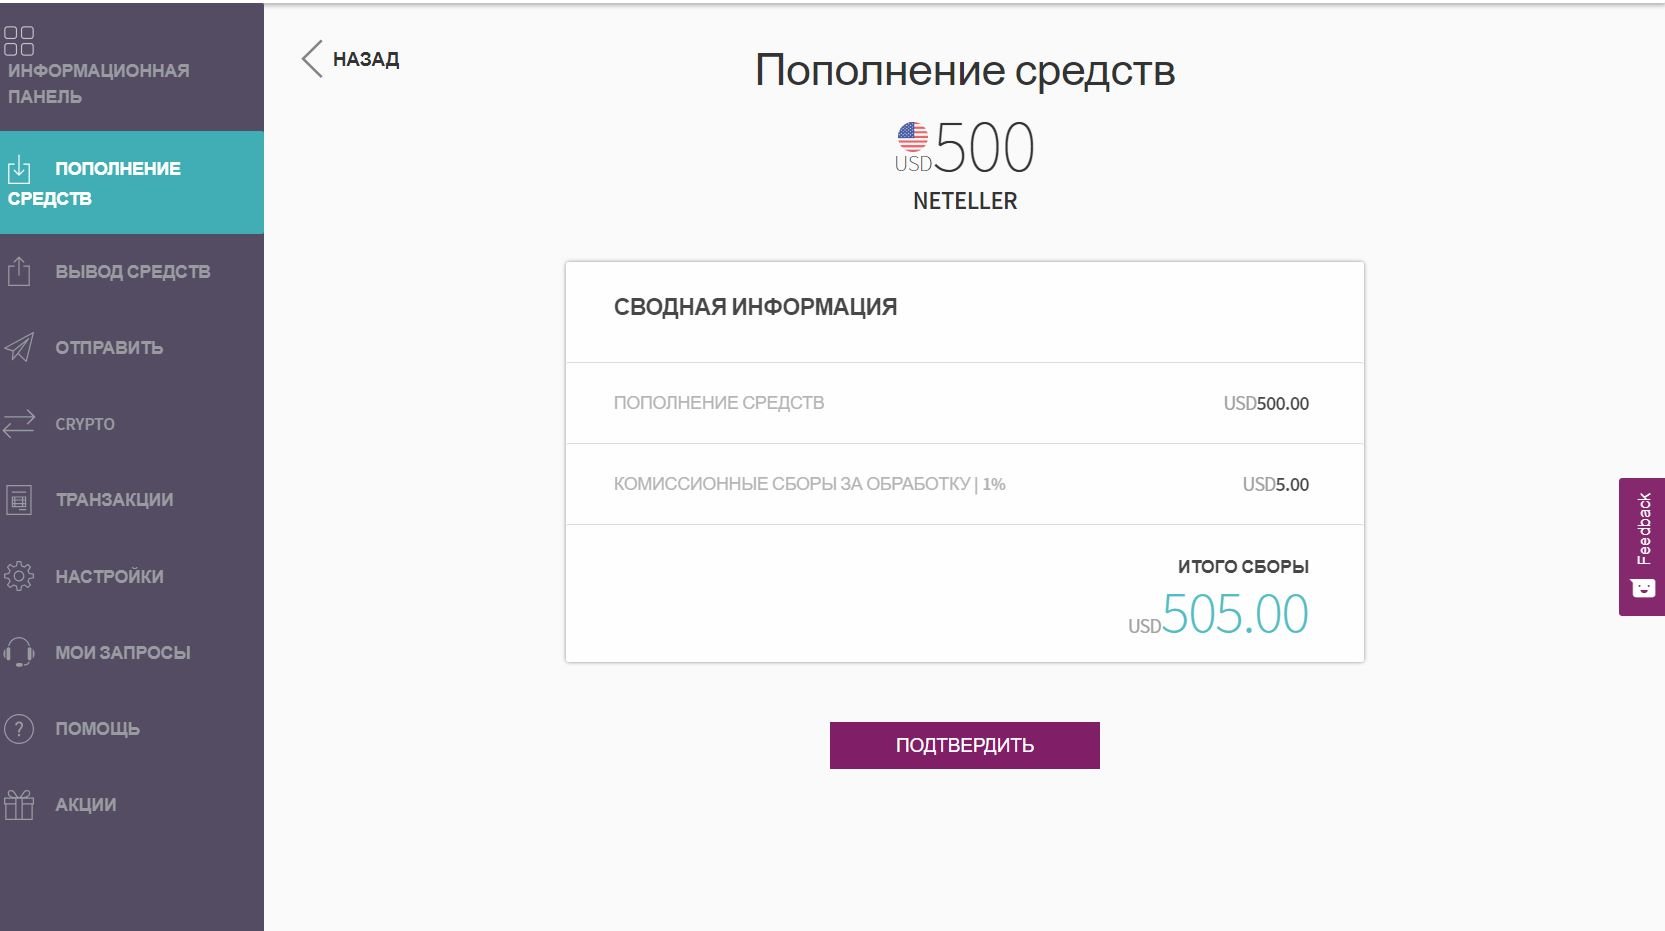
Task: Click the US flag currency icon
Action: coord(912,137)
